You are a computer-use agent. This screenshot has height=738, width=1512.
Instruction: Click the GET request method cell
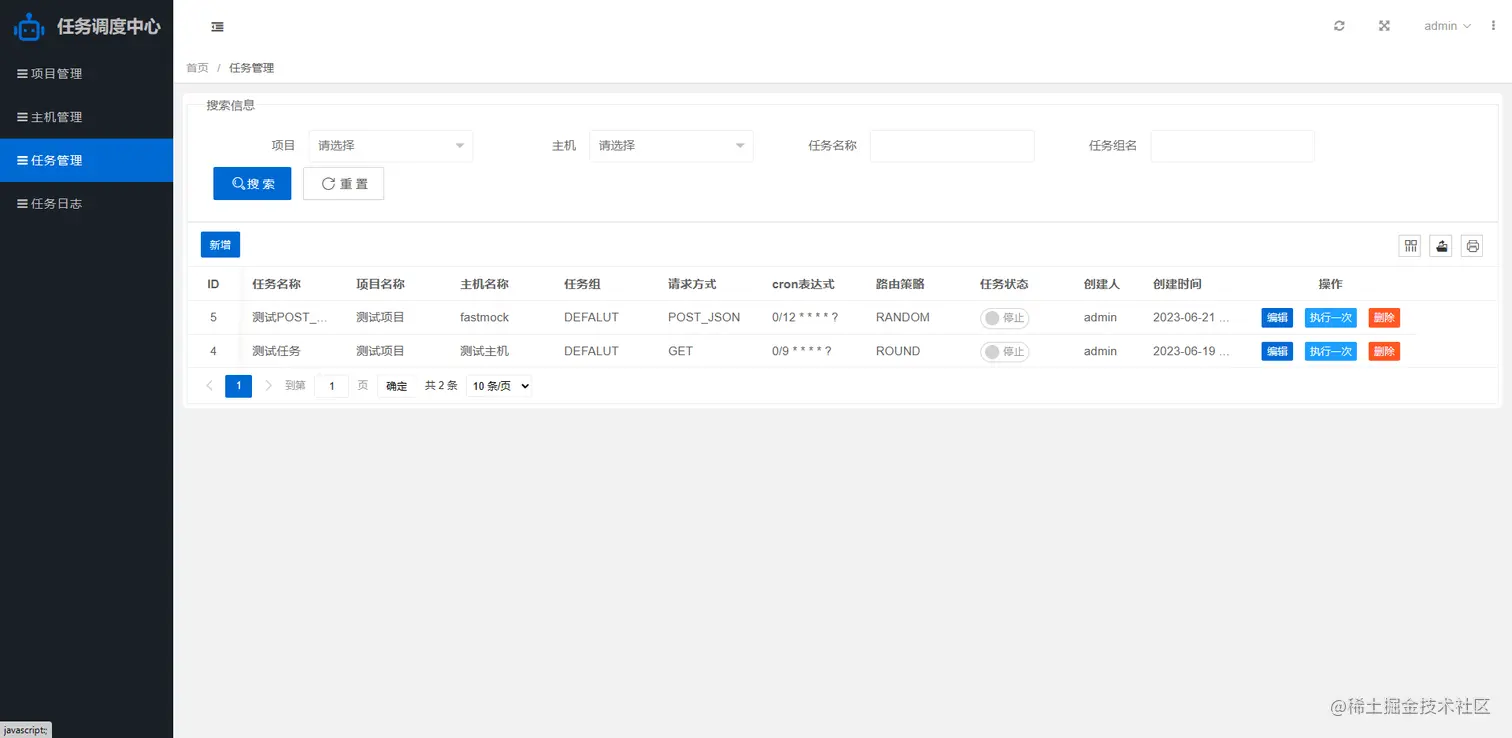point(680,352)
